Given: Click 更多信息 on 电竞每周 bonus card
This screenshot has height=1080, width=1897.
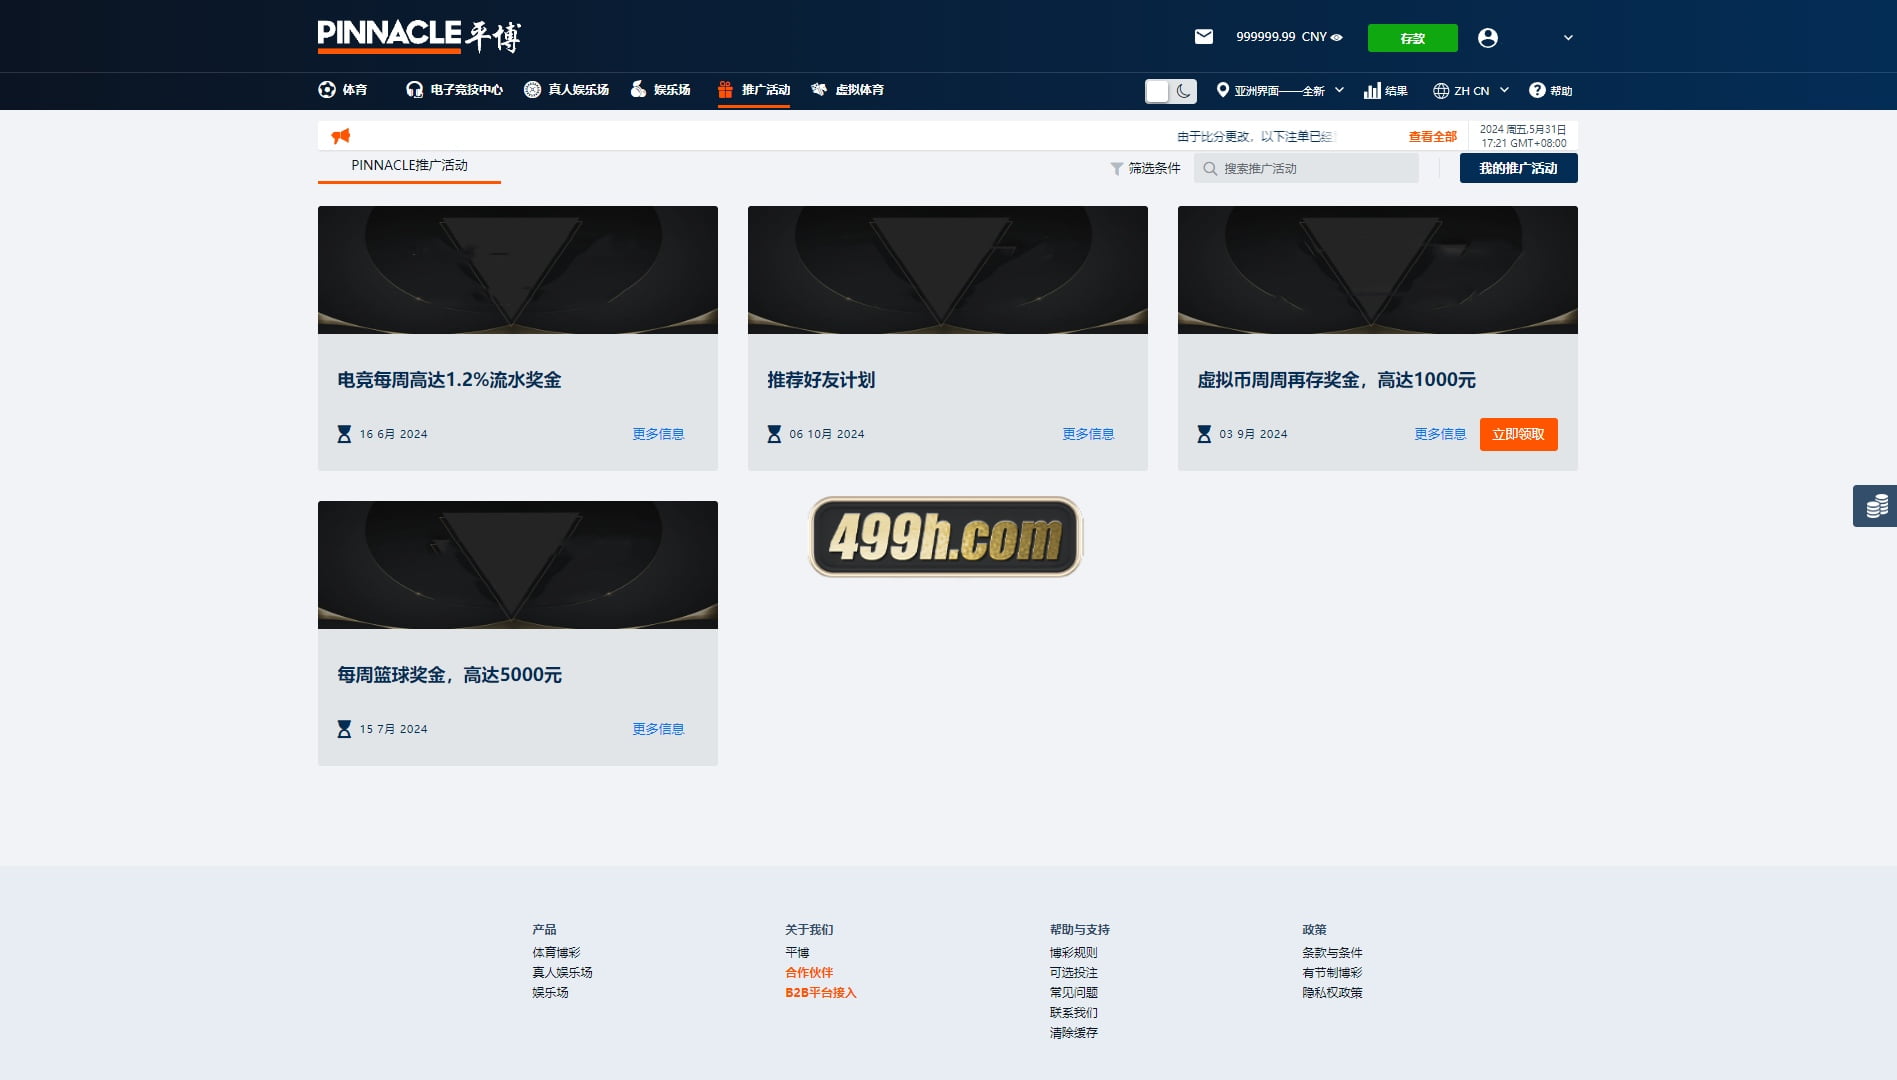Looking at the screenshot, I should pos(658,434).
